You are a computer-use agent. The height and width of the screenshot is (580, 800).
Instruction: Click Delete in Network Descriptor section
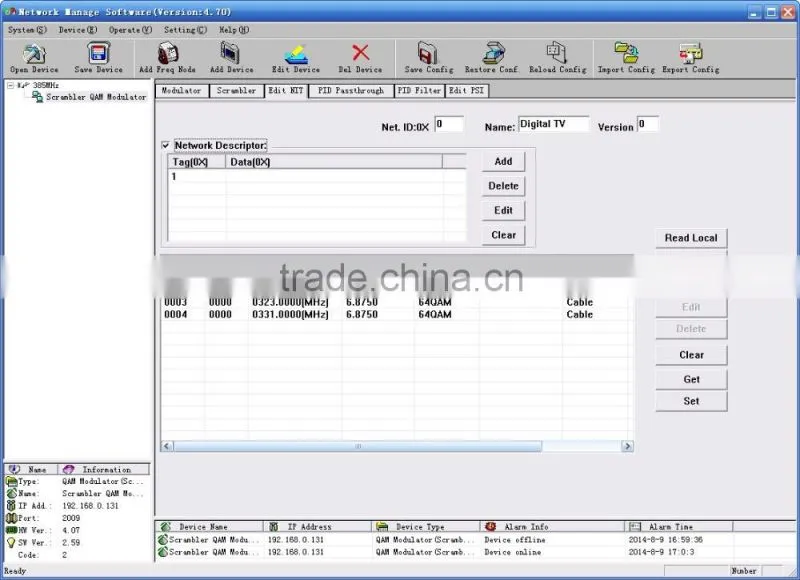click(503, 186)
